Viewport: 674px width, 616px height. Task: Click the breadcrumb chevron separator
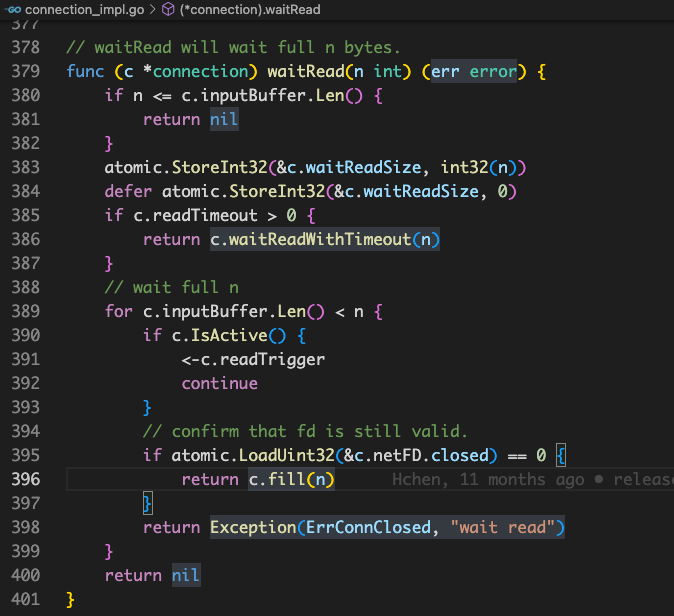(x=153, y=9)
